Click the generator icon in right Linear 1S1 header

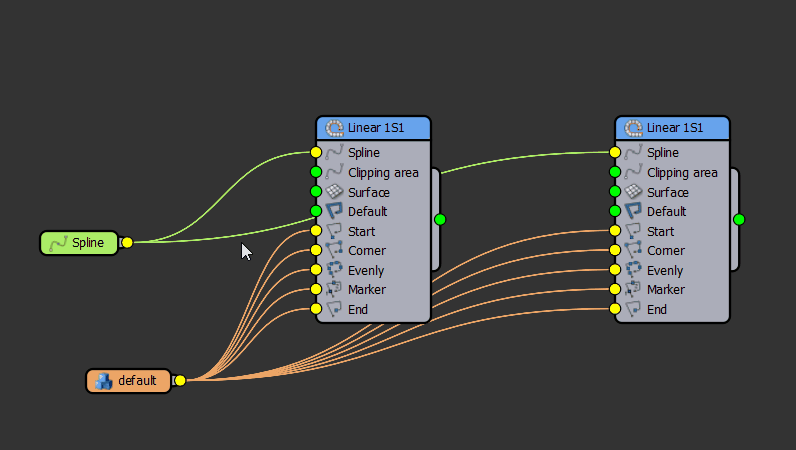tap(634, 128)
